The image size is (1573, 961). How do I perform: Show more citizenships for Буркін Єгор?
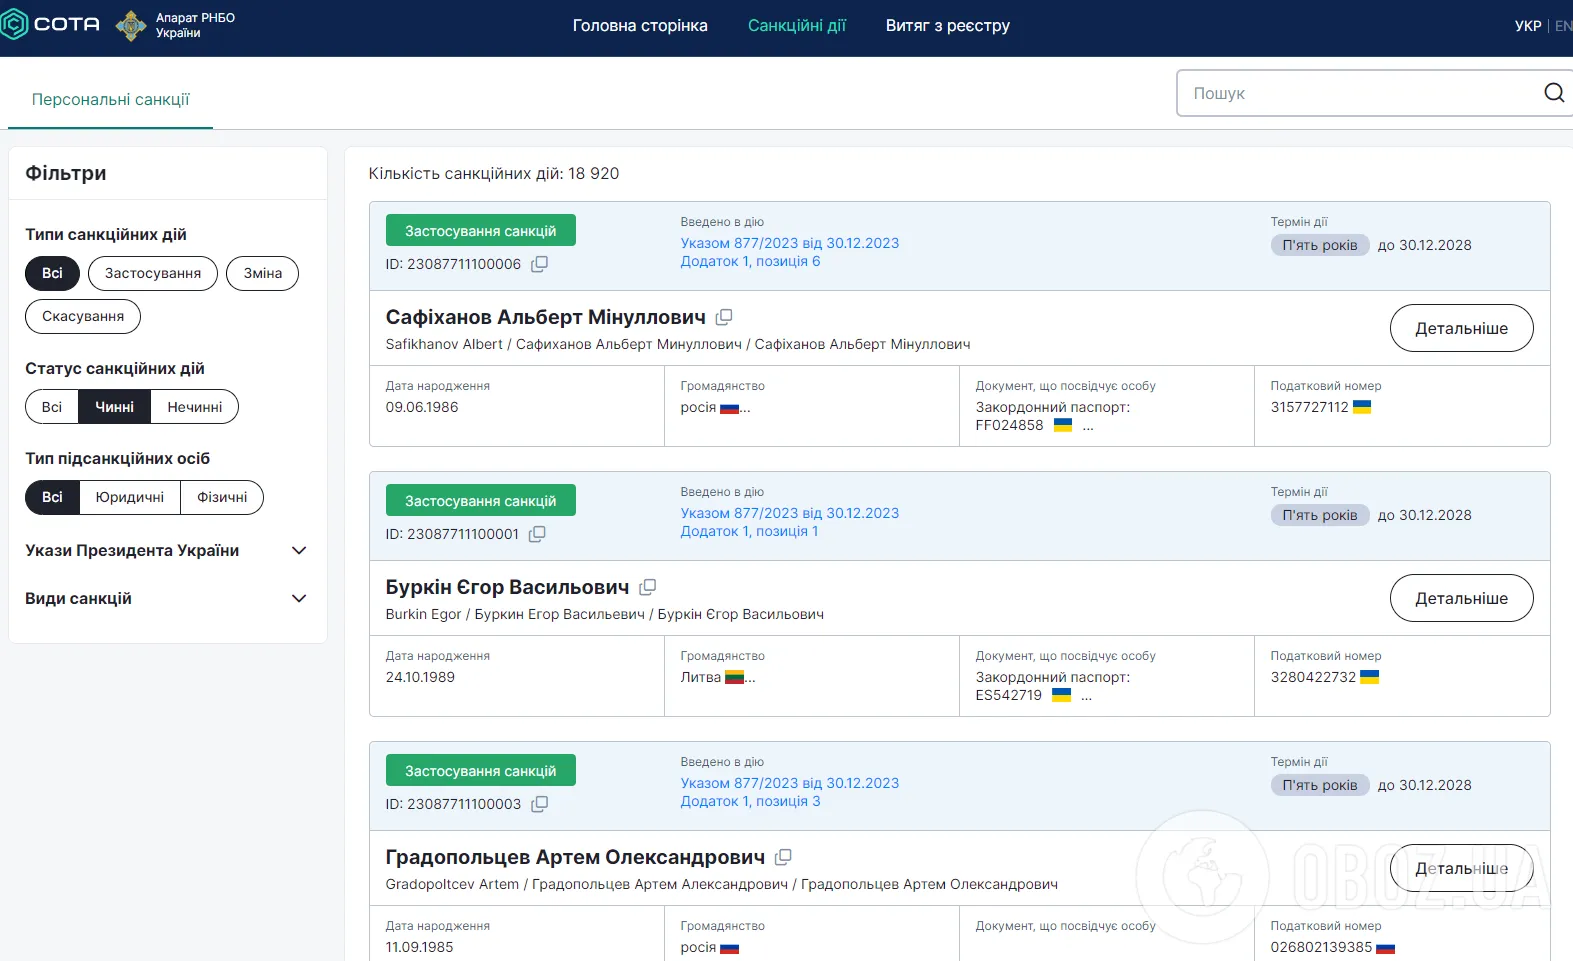750,678
